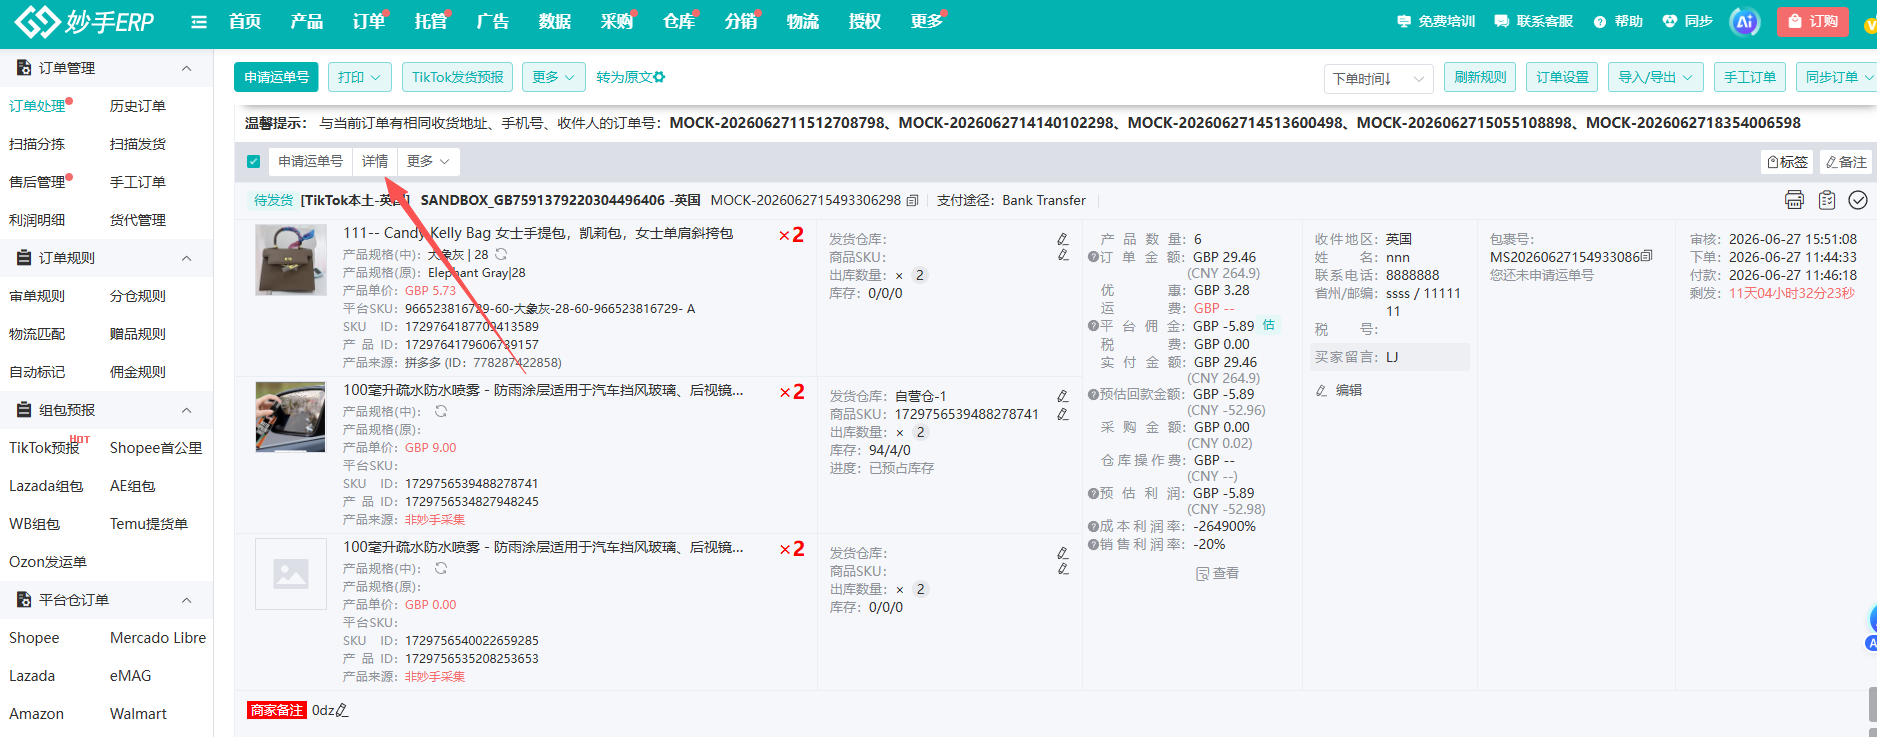The height and width of the screenshot is (737, 1877).
Task: Open the AI assistant icon
Action: [1745, 21]
